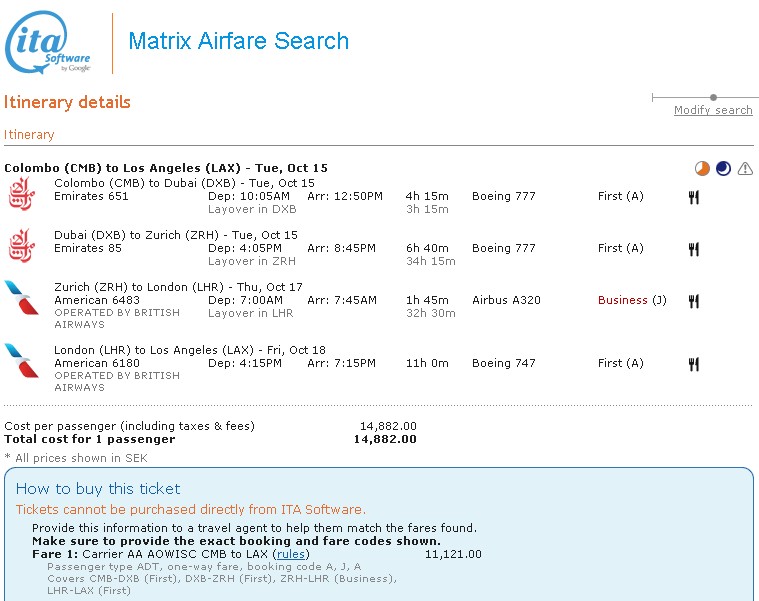
Task: Click the Itinerary section heading
Action: [x=29, y=134]
